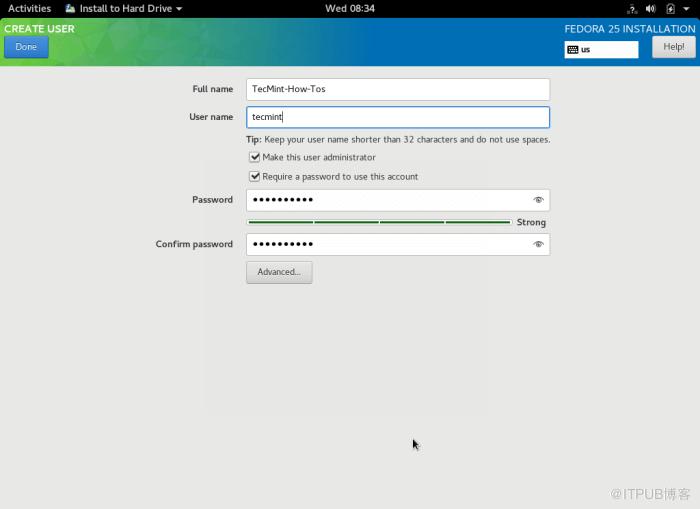Reveal Password with the eye icon
This screenshot has width=700, height=509.
point(538,200)
